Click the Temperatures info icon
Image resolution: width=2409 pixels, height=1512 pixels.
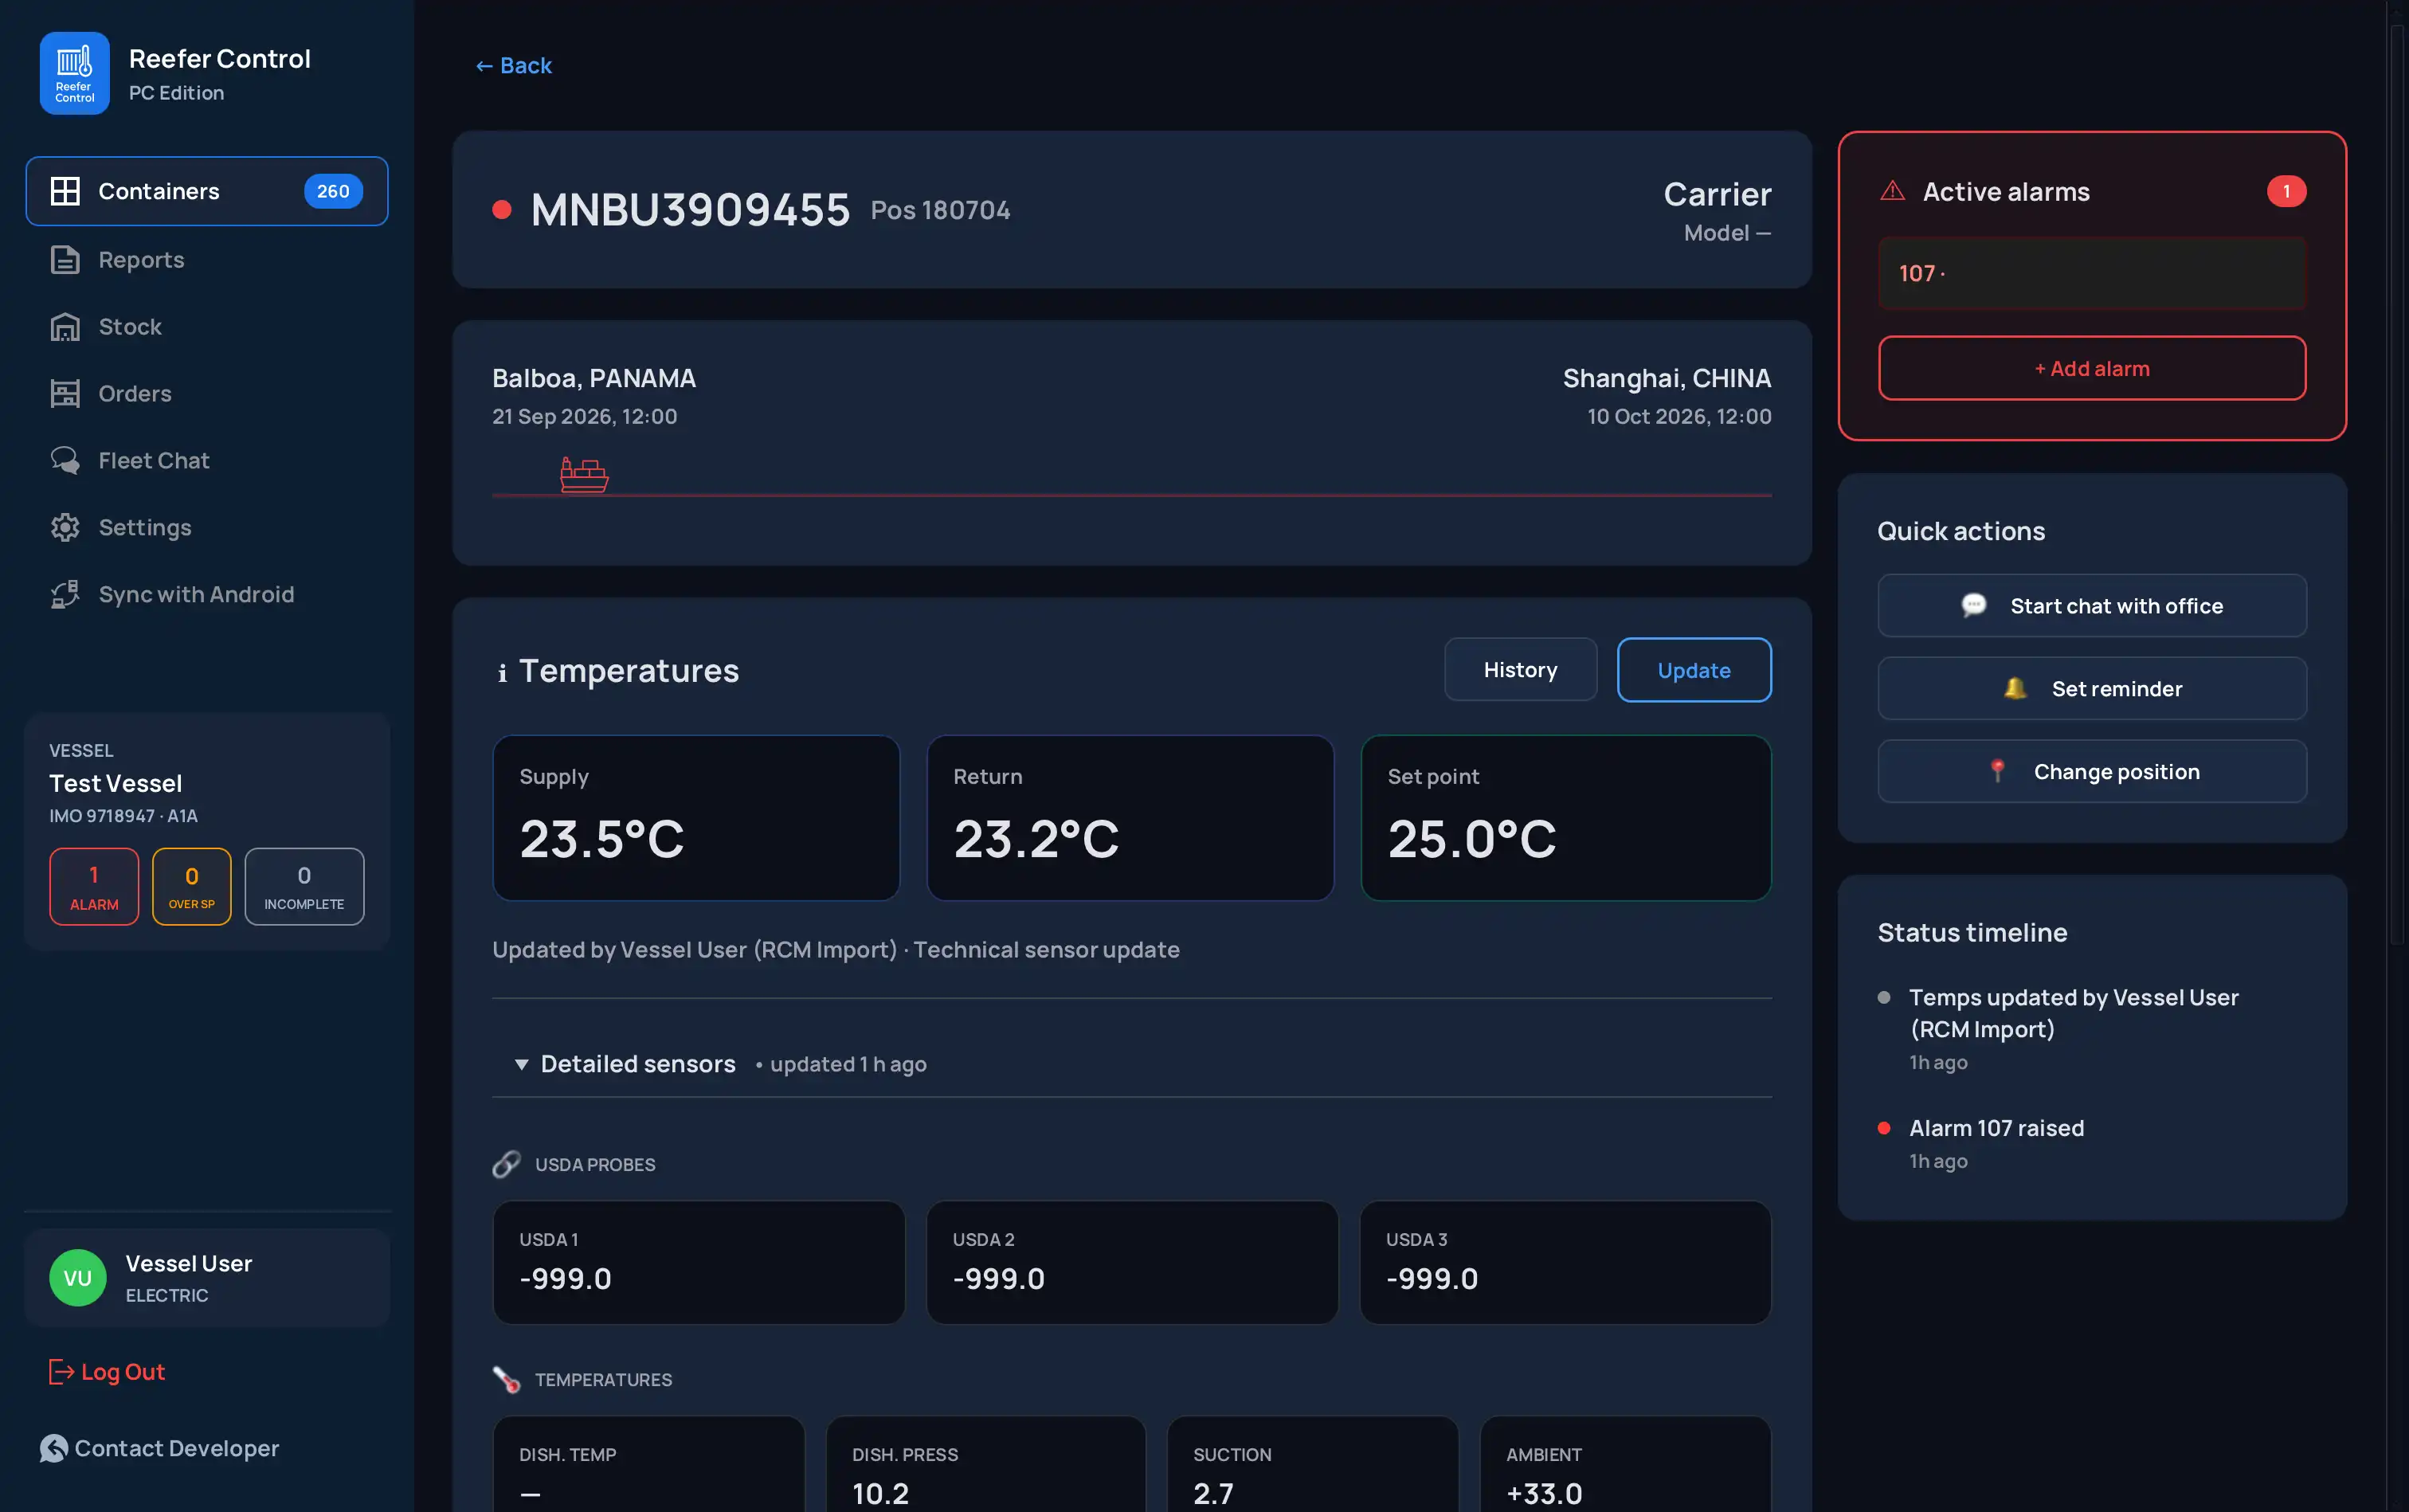(502, 673)
